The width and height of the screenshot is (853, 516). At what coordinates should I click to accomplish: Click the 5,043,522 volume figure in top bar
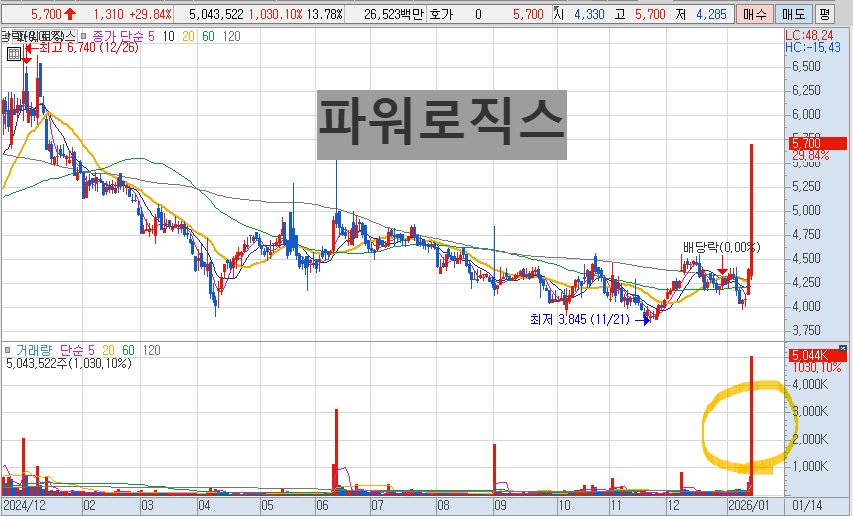(216, 14)
